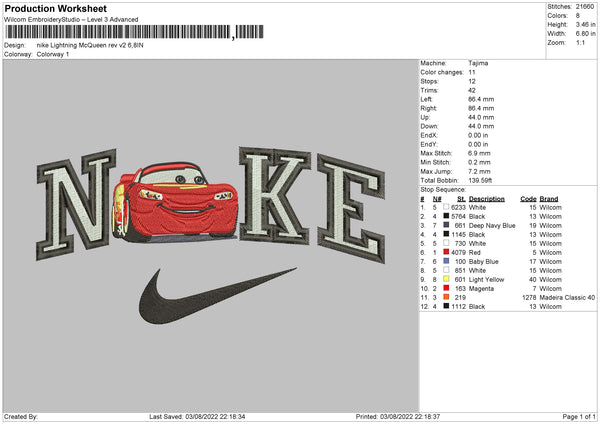Click the underlined Code column header
The width and height of the screenshot is (600, 424).
528,198
